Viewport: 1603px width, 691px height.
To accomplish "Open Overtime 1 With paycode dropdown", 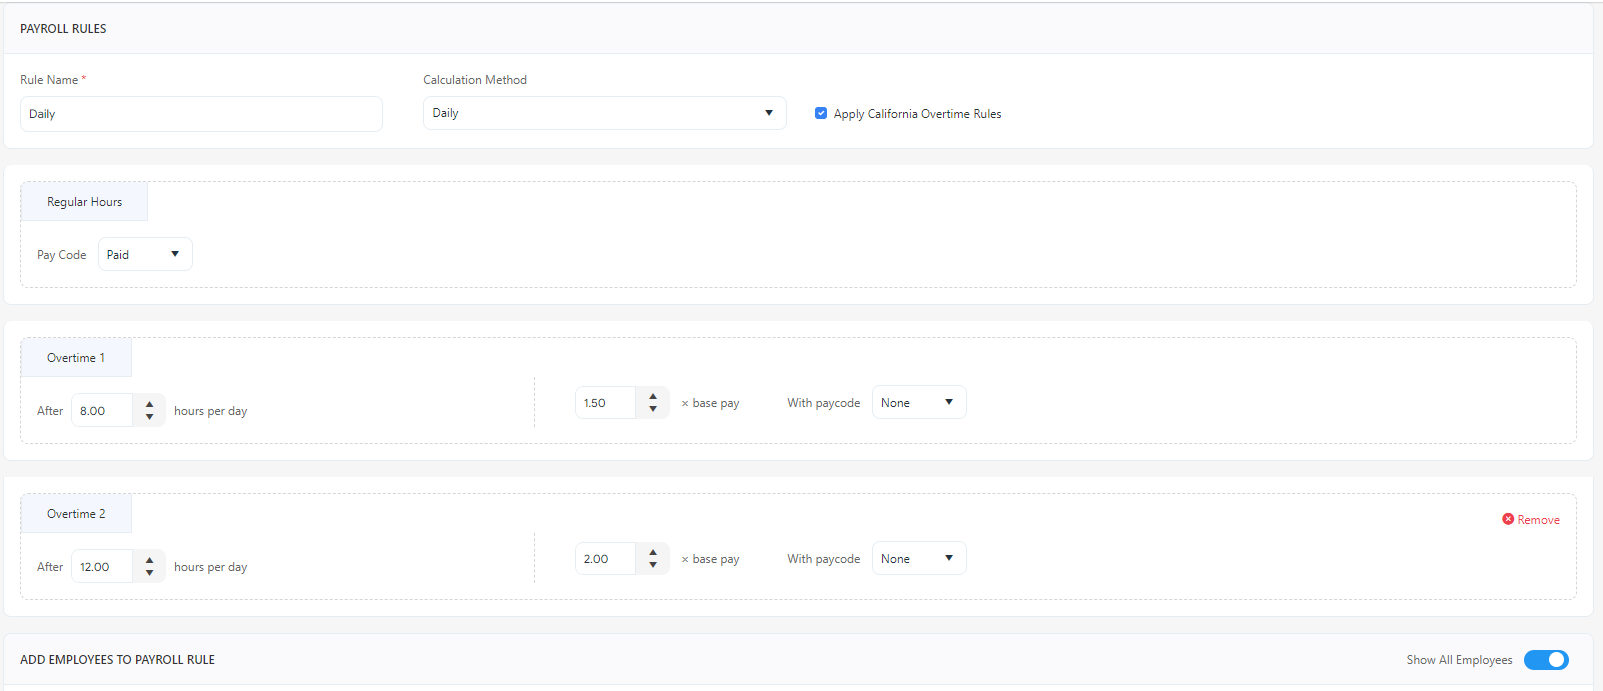I will pos(918,403).
